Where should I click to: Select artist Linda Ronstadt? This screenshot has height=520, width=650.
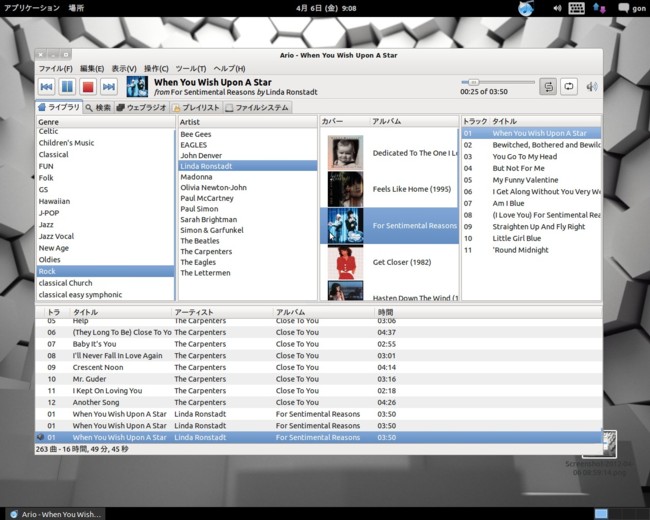pos(248,166)
